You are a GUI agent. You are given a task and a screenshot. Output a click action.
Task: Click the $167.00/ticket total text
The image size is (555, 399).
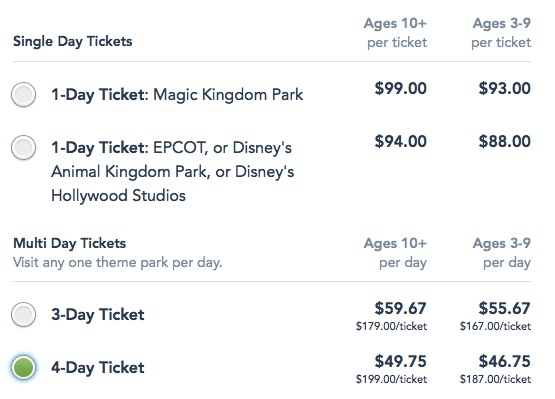495,326
